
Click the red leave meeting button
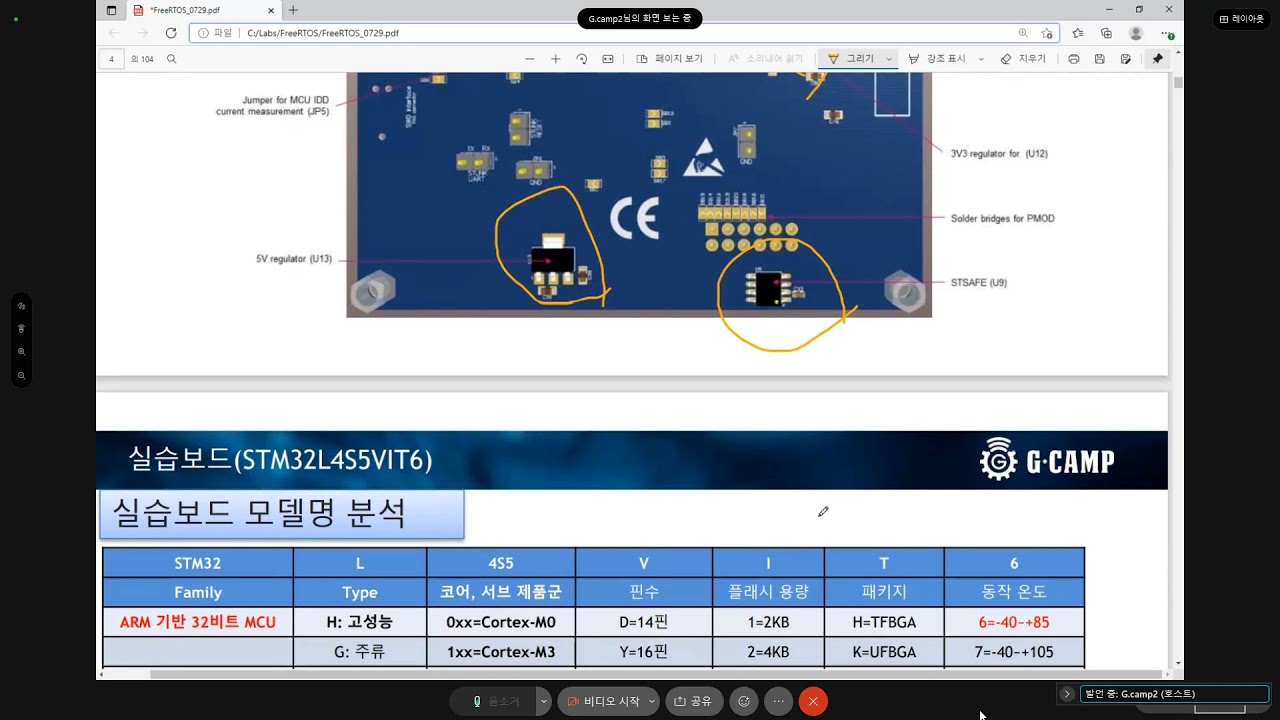[813, 702]
